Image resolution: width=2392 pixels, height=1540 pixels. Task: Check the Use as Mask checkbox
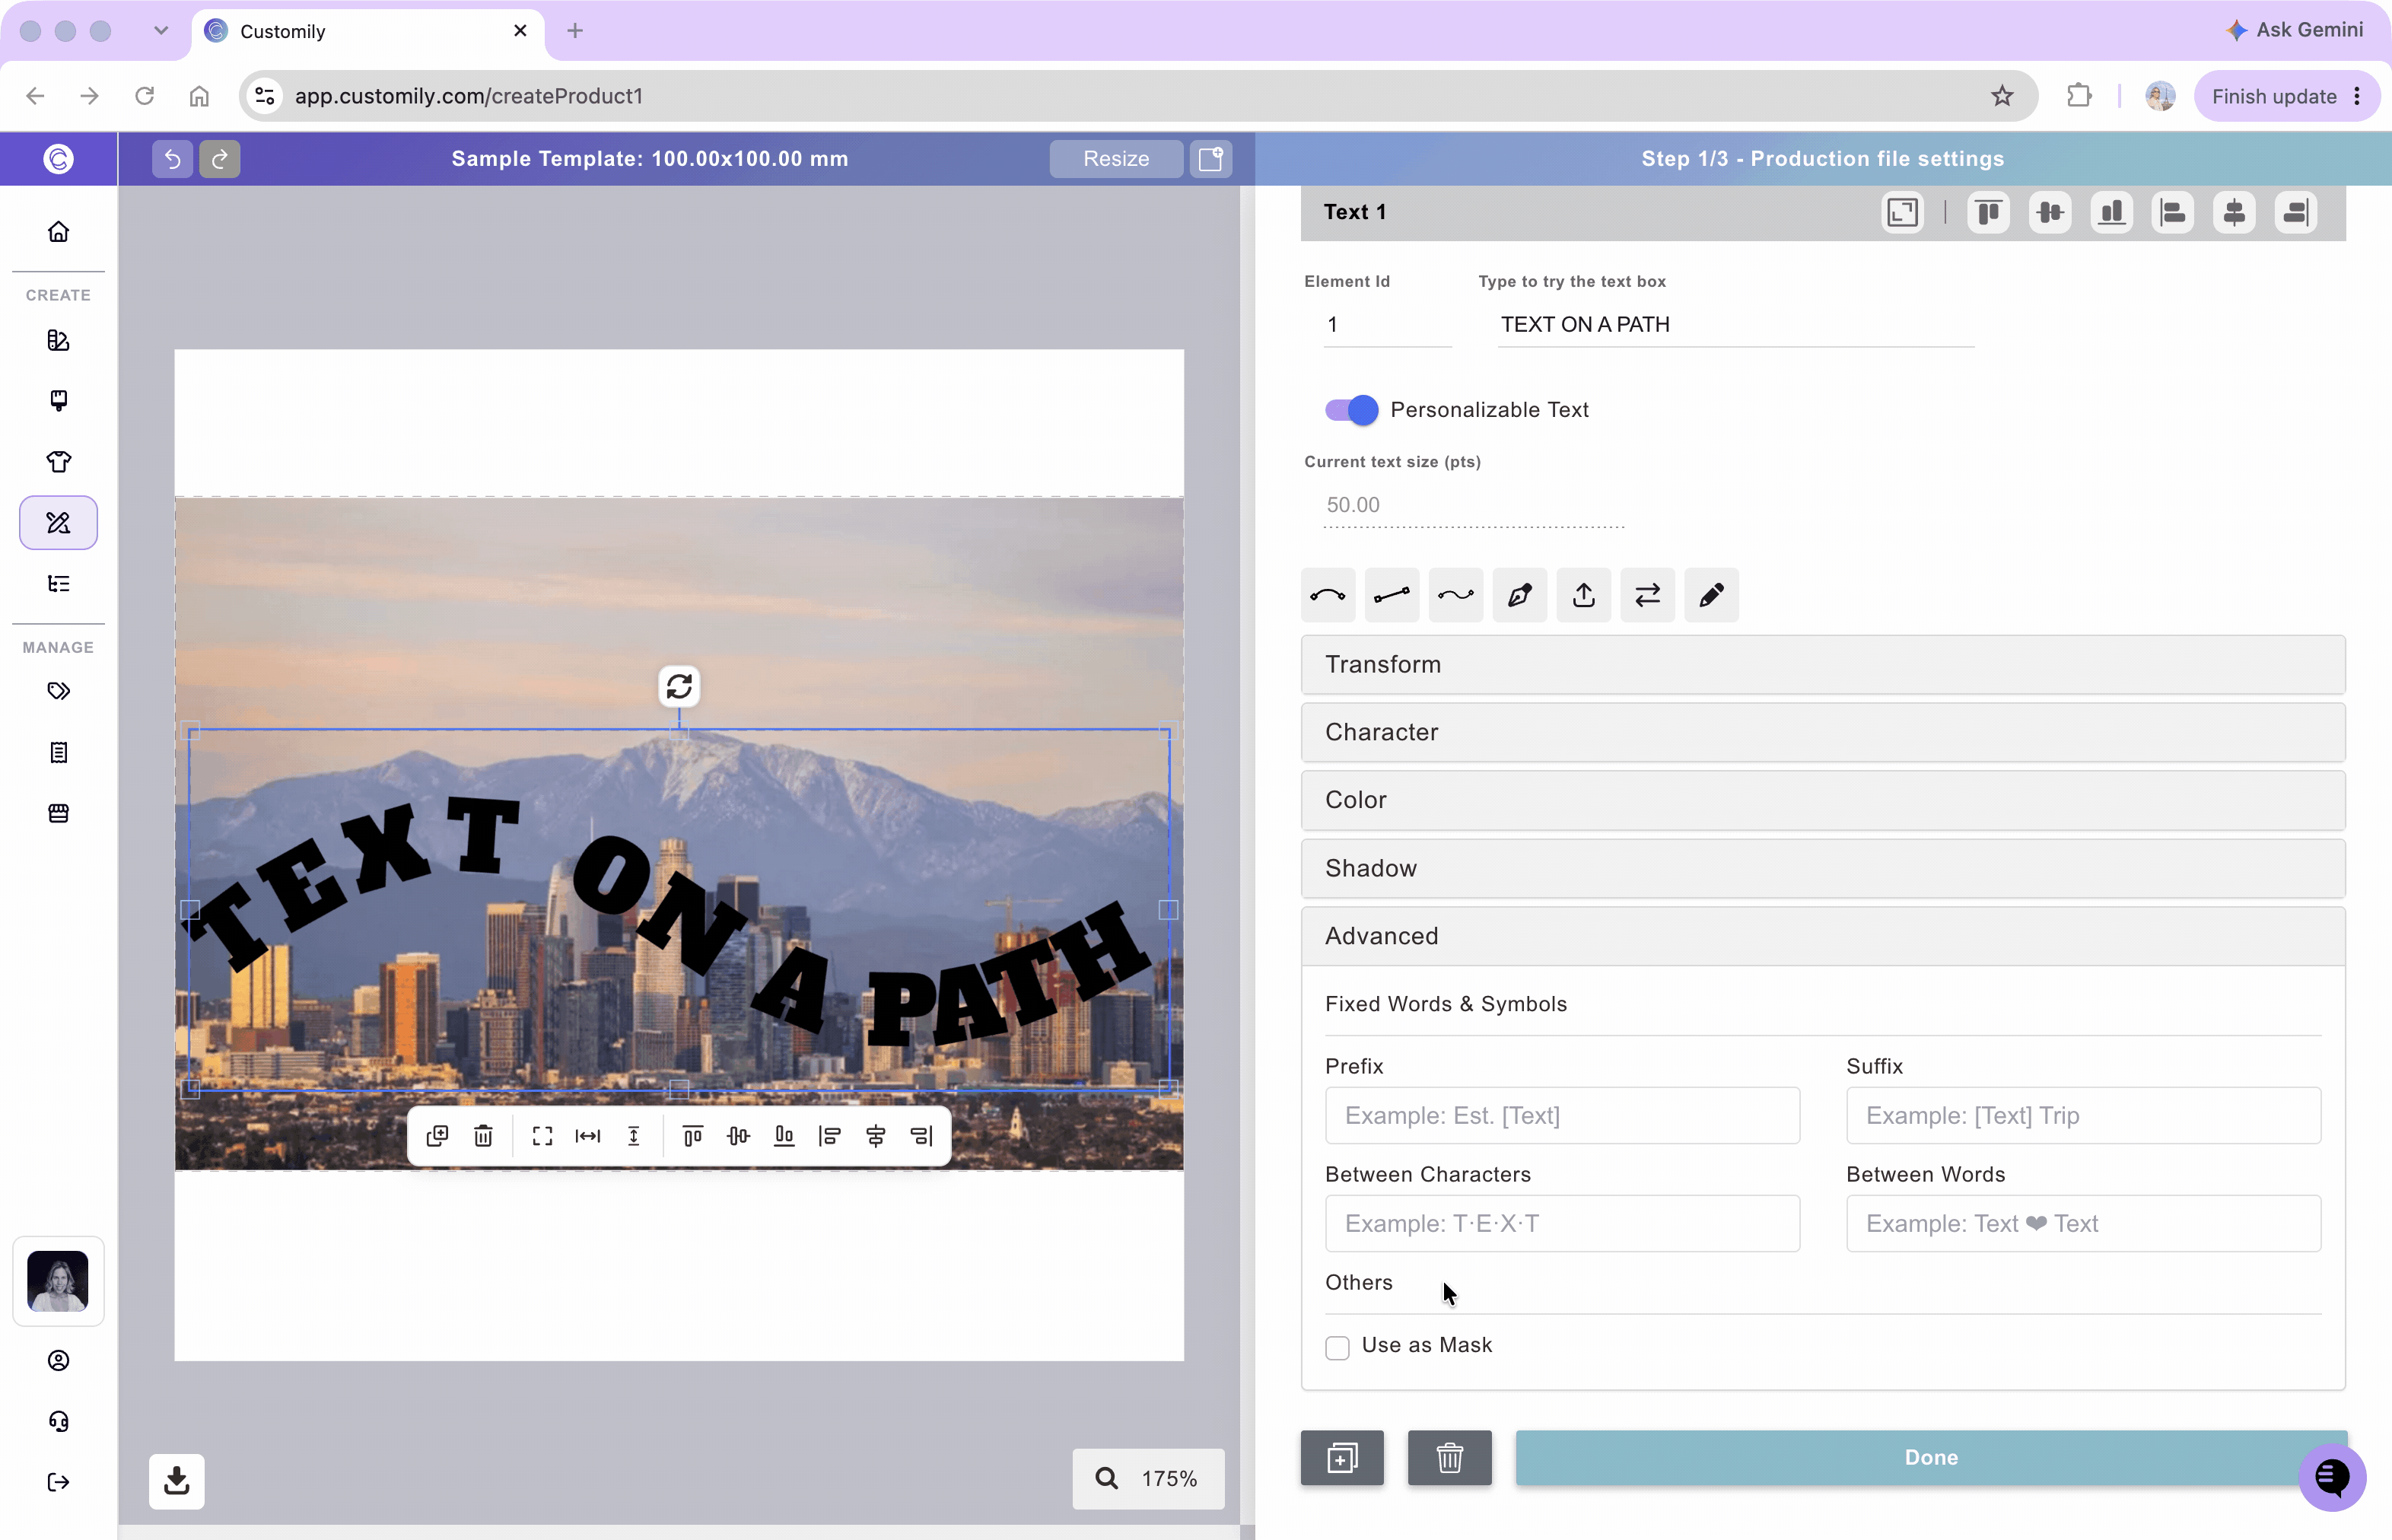pyautogui.click(x=1337, y=1347)
